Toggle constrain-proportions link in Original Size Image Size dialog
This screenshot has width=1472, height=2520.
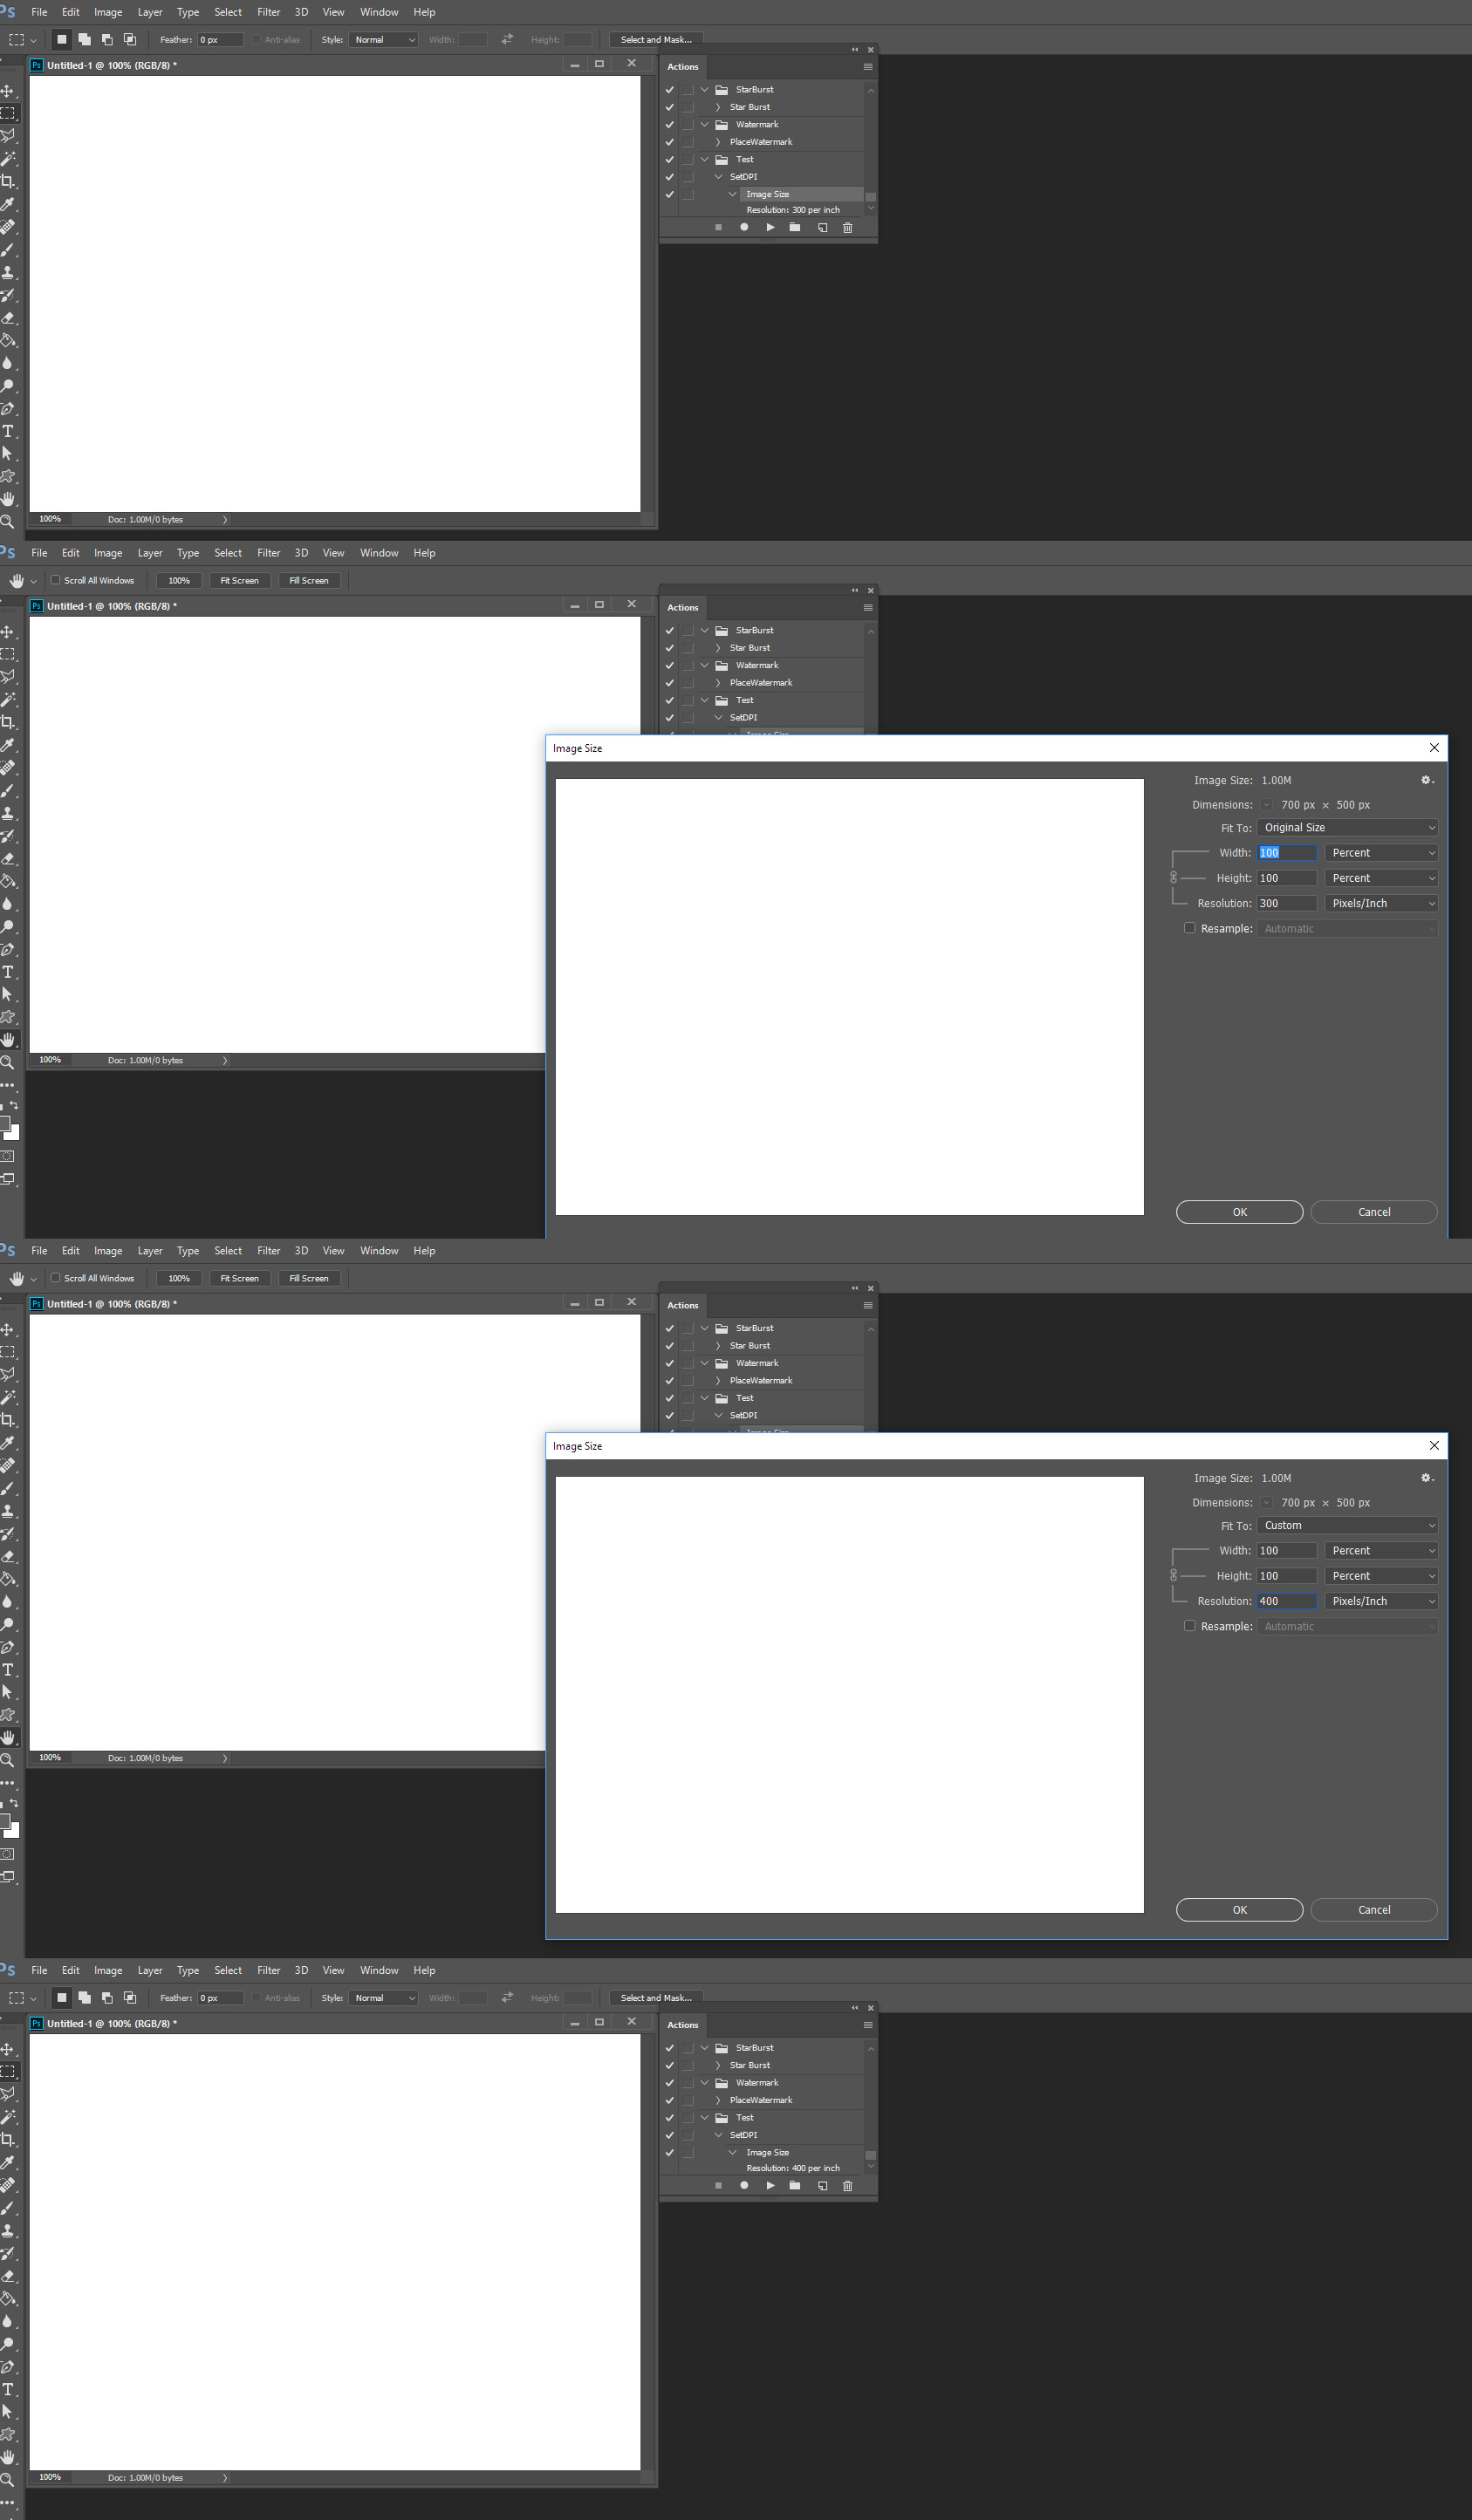[1174, 878]
